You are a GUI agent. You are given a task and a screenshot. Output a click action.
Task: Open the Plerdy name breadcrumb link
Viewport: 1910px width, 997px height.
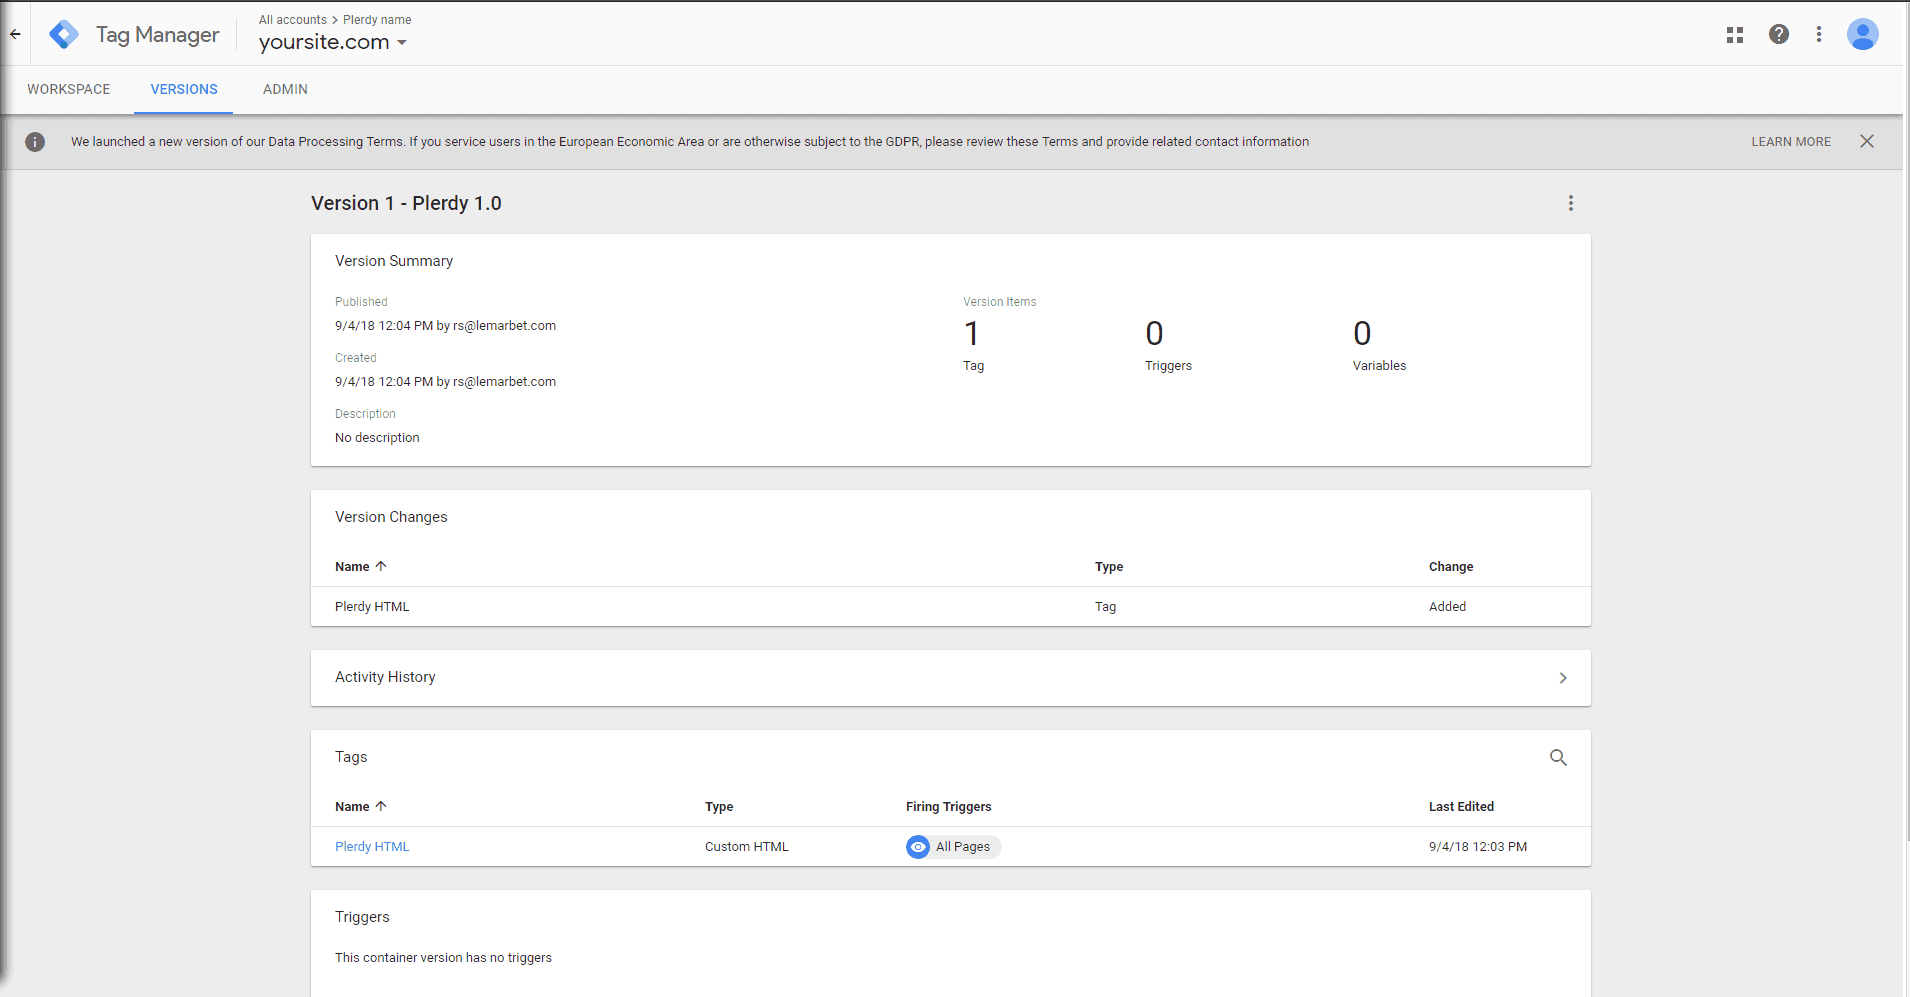pos(377,20)
